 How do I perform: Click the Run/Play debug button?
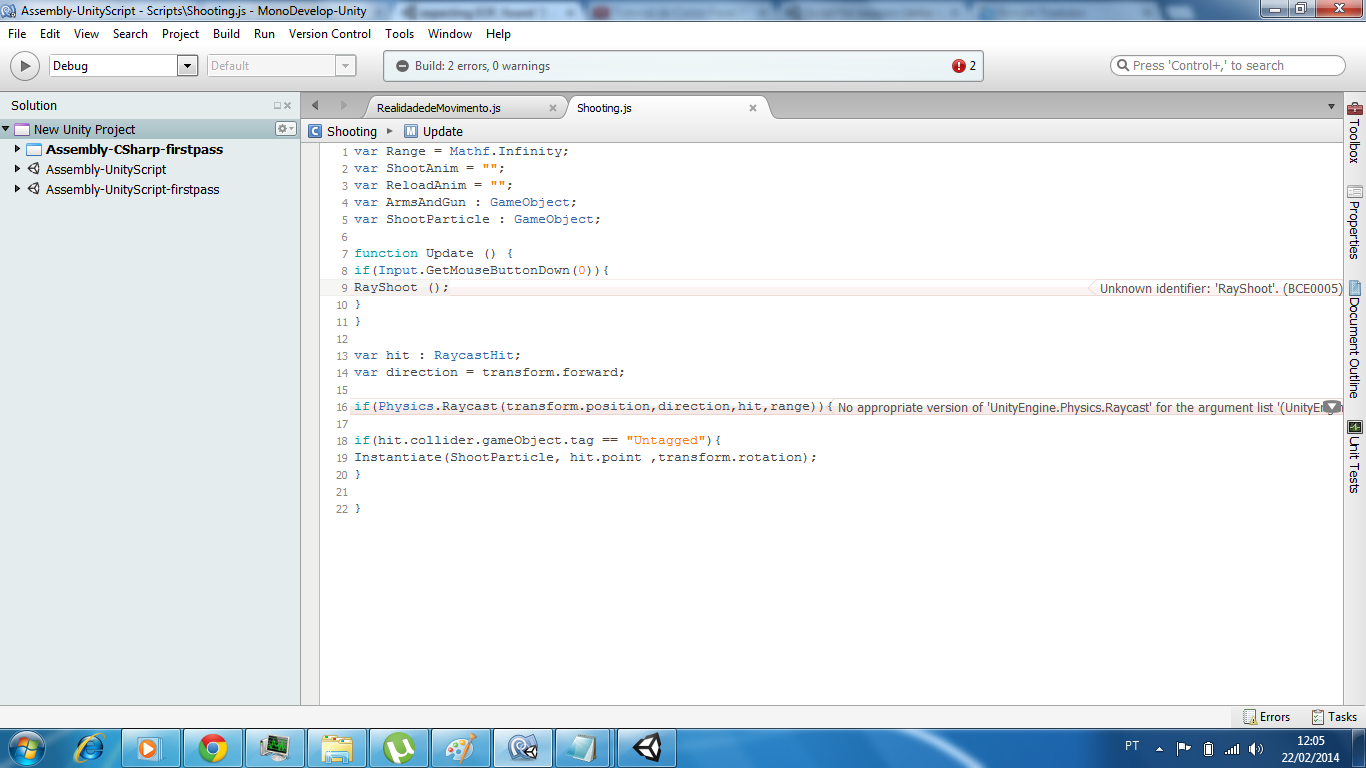point(24,66)
